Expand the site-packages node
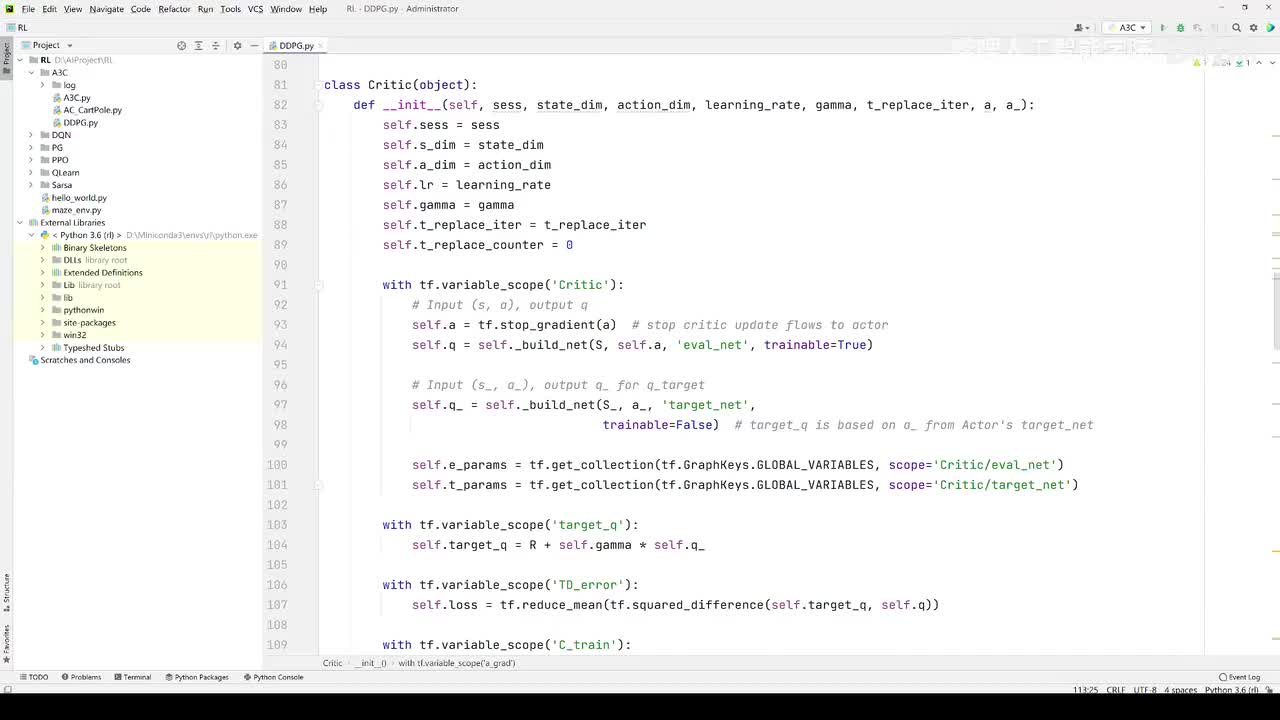The height and width of the screenshot is (720, 1280). pos(43,323)
